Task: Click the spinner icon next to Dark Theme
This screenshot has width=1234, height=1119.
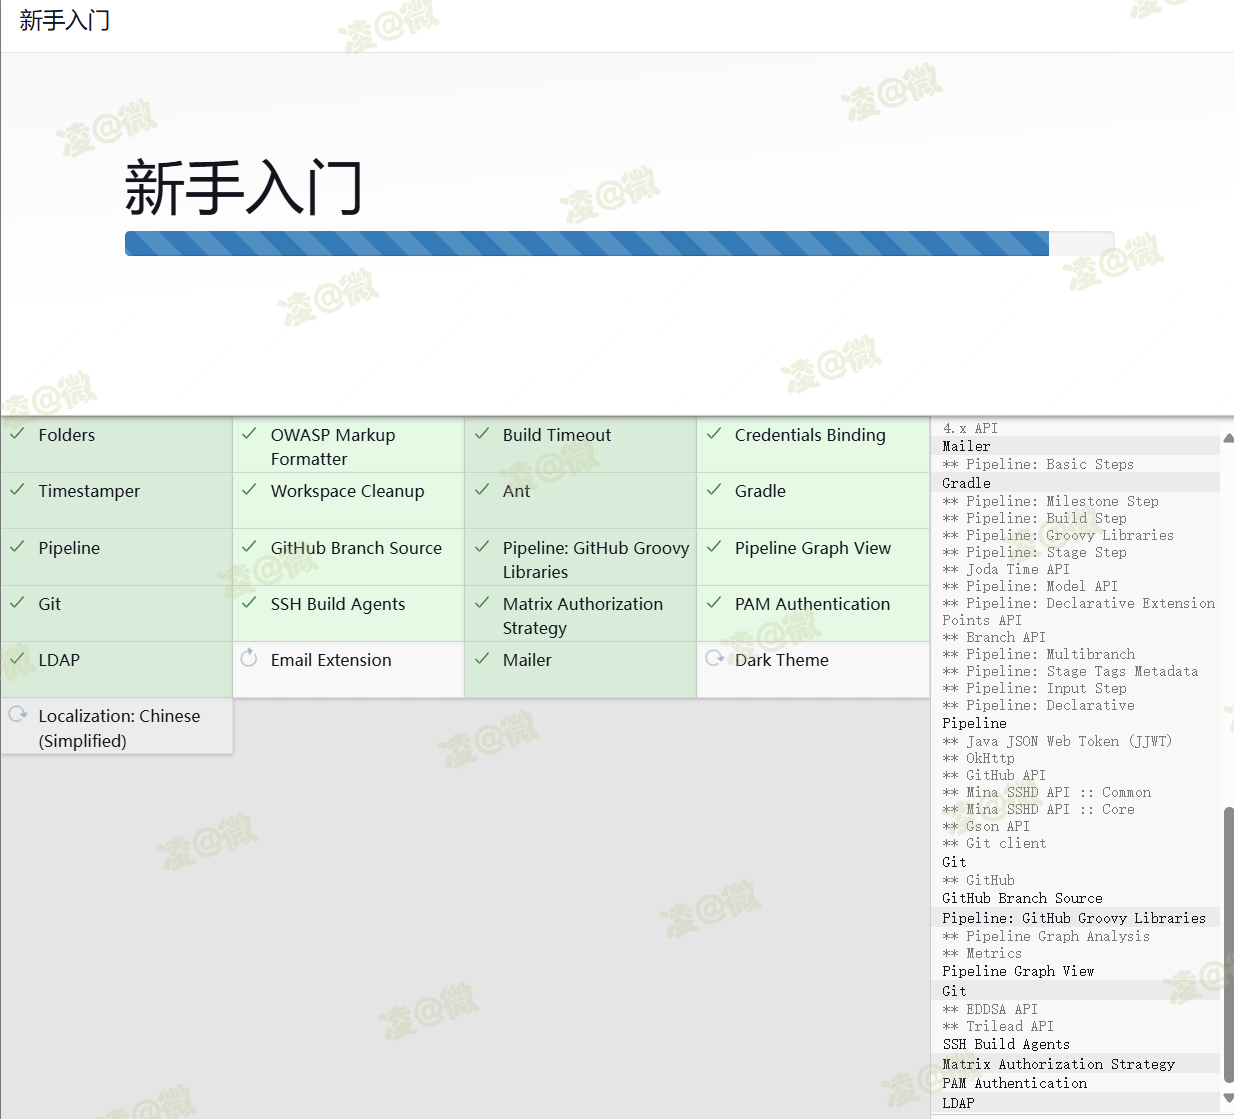Action: tap(714, 658)
